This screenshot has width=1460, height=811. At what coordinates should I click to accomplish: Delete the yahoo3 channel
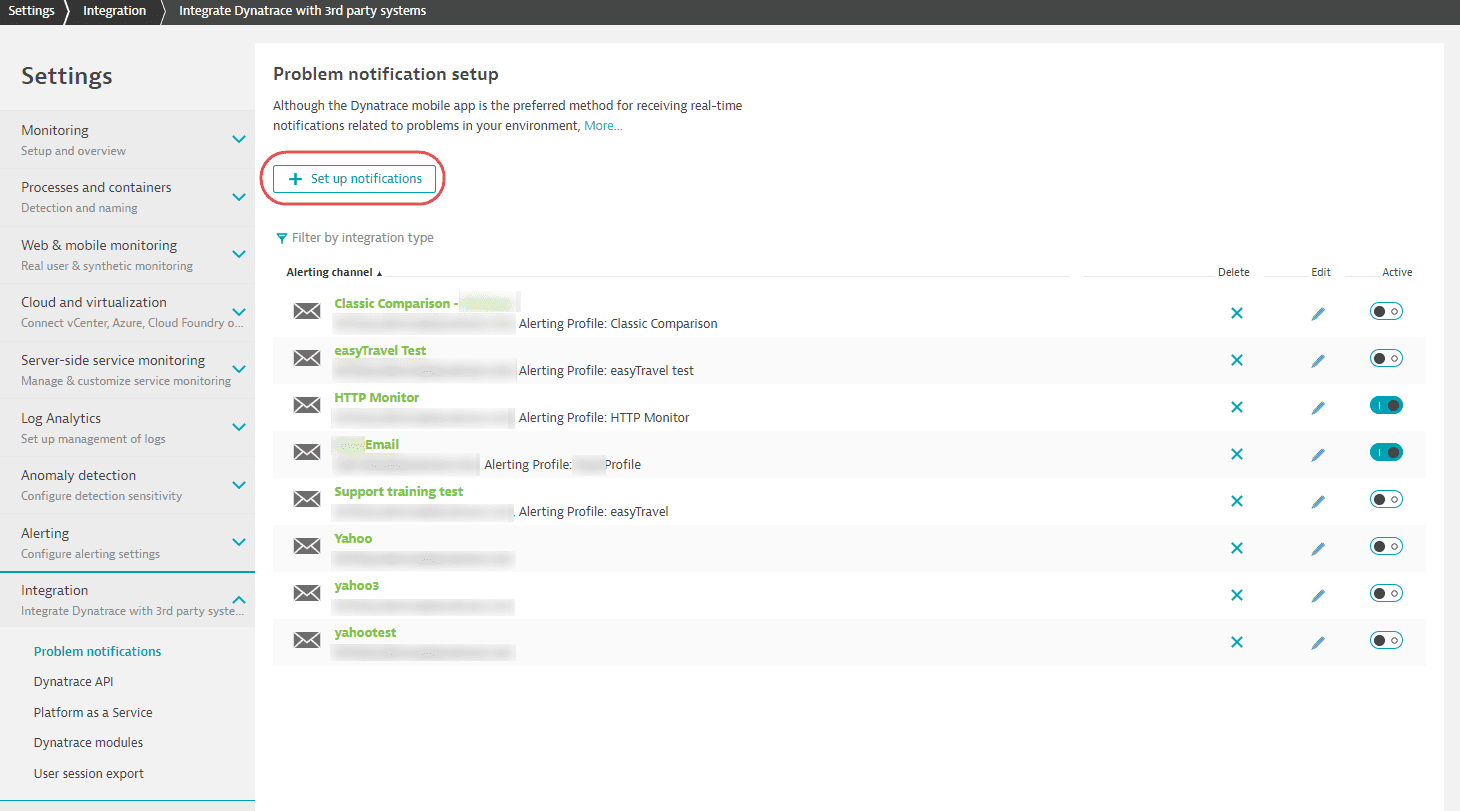[1236, 595]
